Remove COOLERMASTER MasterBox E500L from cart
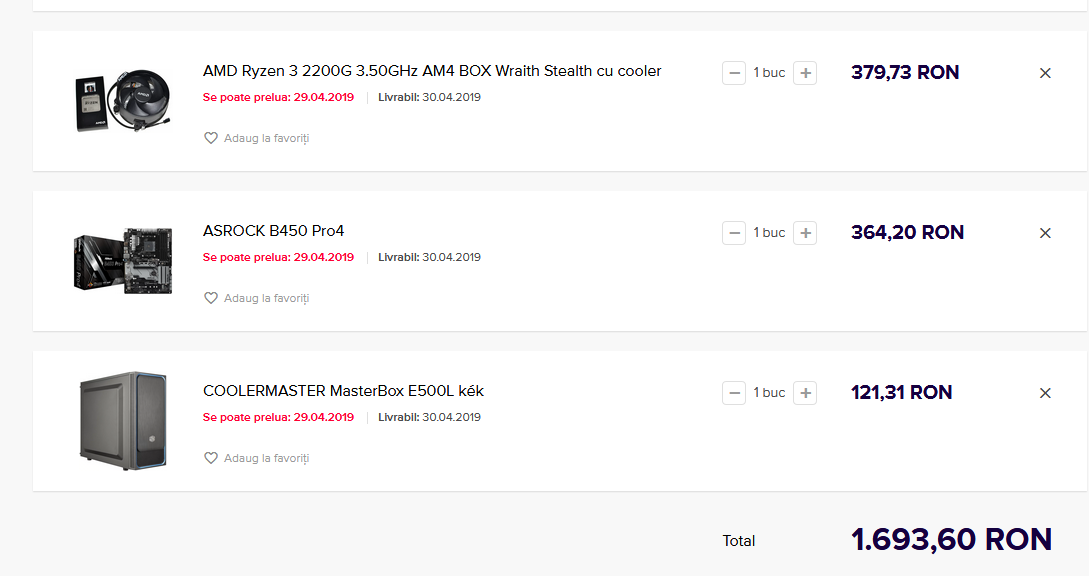The height and width of the screenshot is (576, 1089). [x=1045, y=393]
